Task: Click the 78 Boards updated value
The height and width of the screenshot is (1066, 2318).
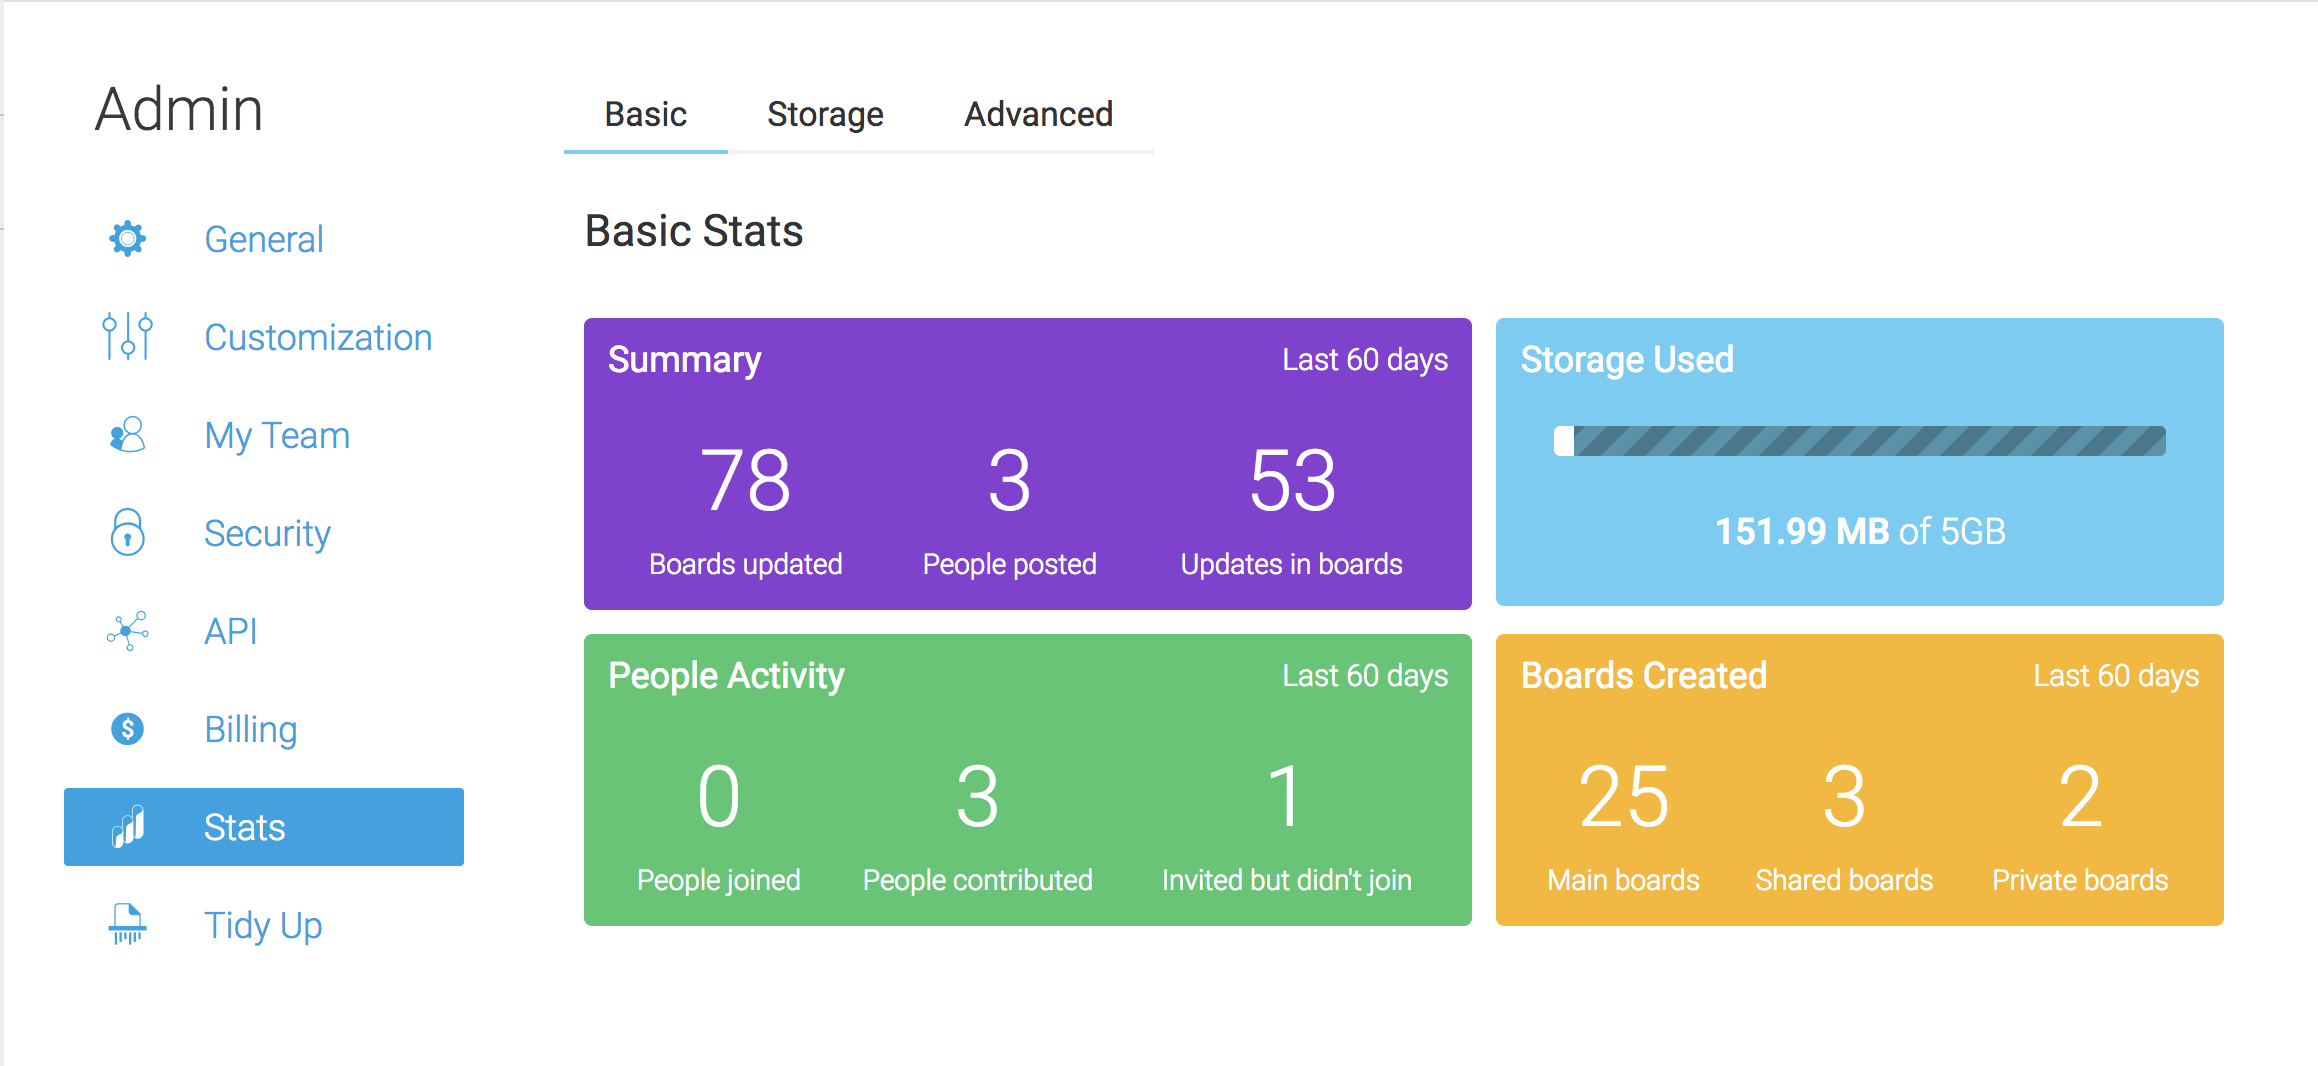Action: (x=746, y=481)
